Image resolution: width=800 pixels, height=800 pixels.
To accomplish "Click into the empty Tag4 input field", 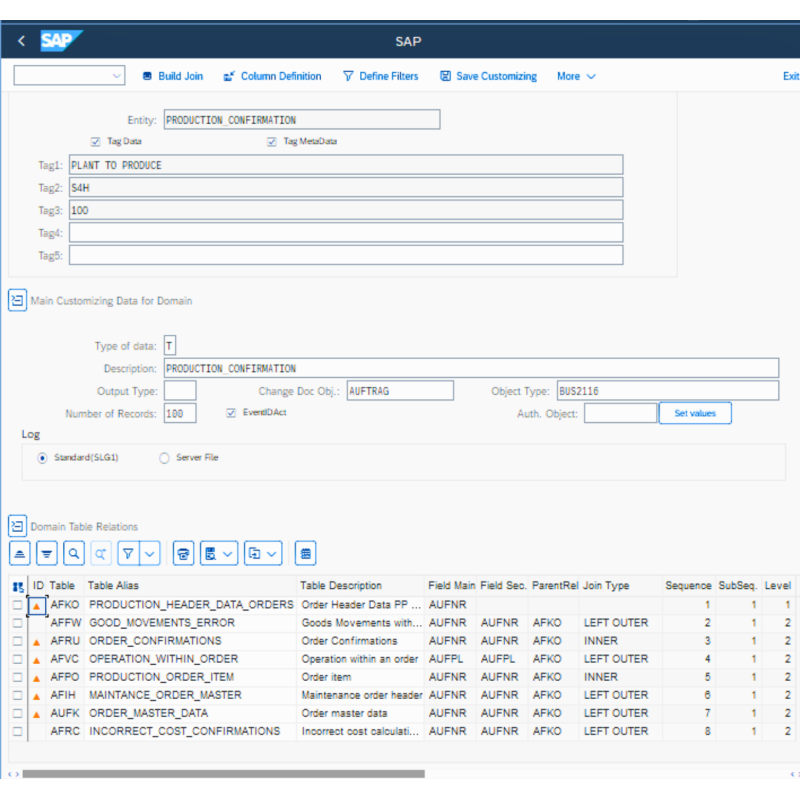I will [x=345, y=232].
